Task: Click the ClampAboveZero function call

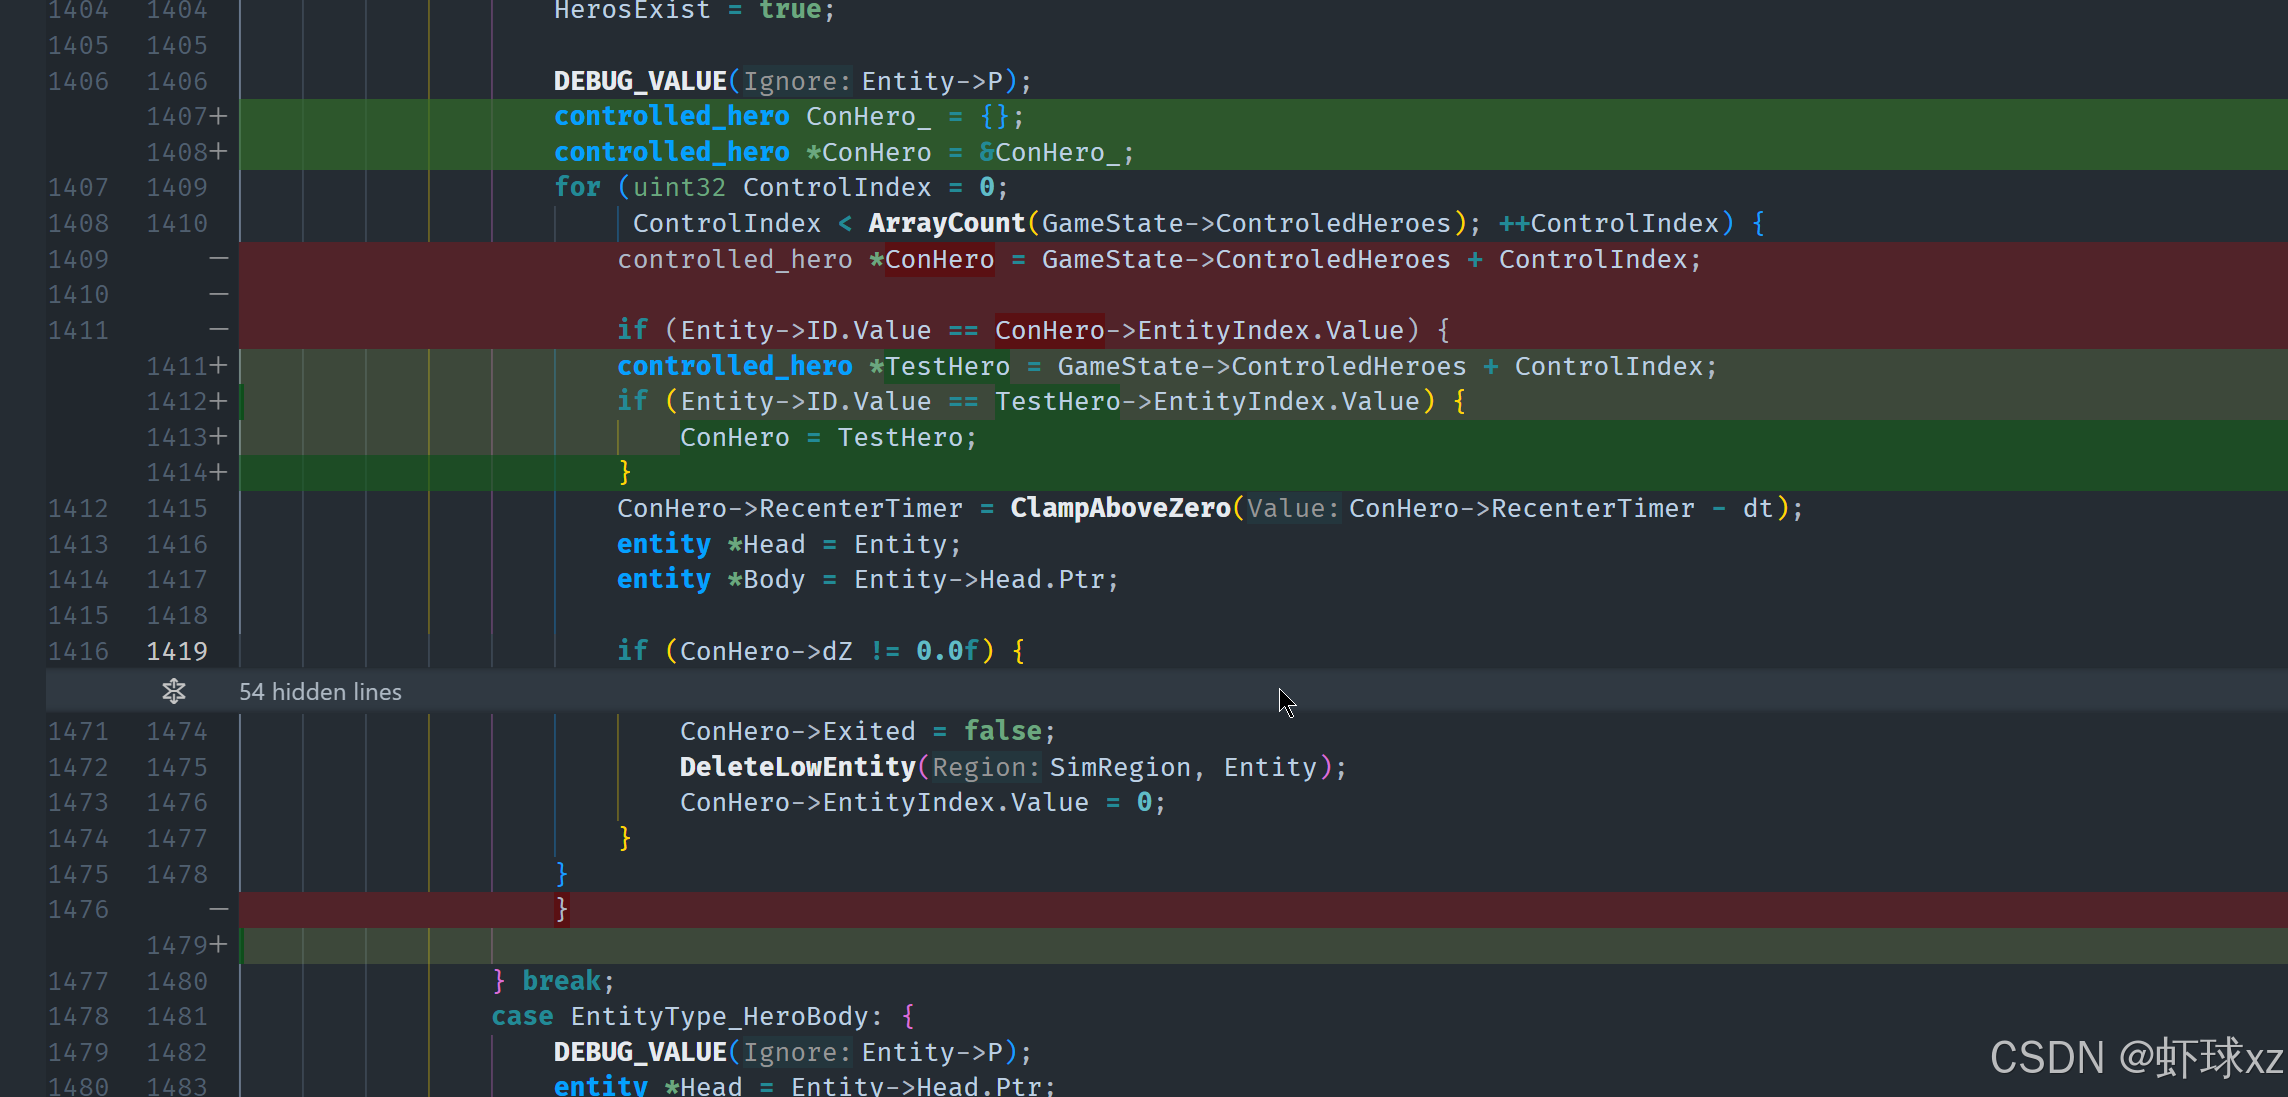Action: [x=1119, y=508]
